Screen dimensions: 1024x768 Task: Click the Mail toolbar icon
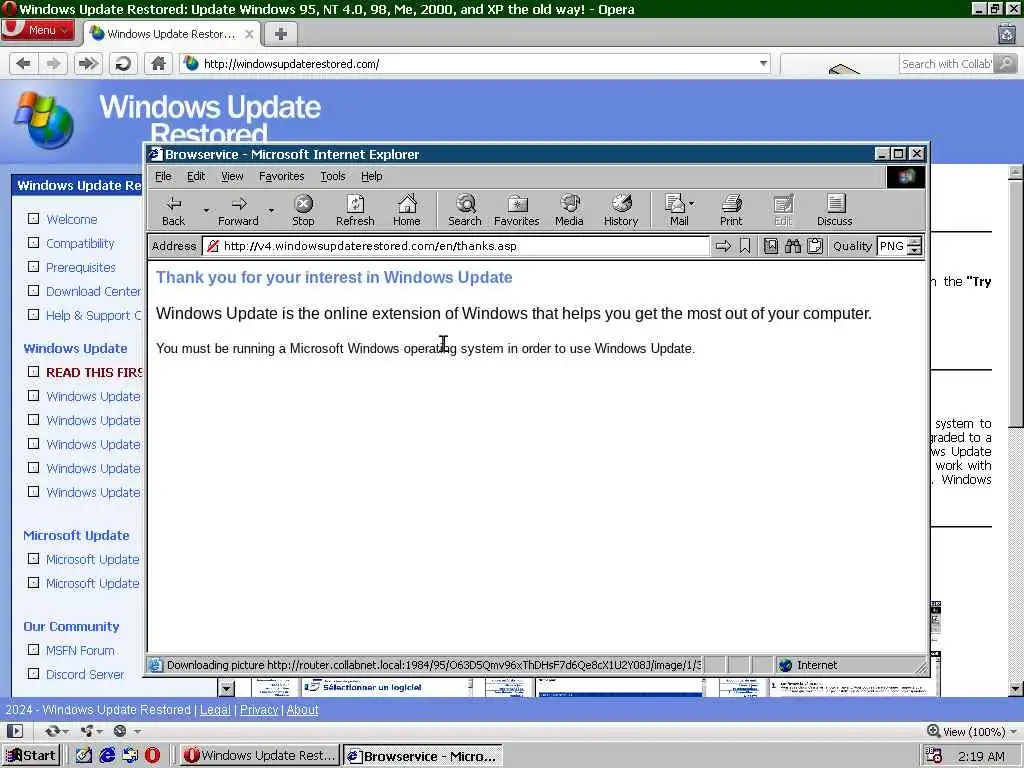pyautogui.click(x=675, y=210)
